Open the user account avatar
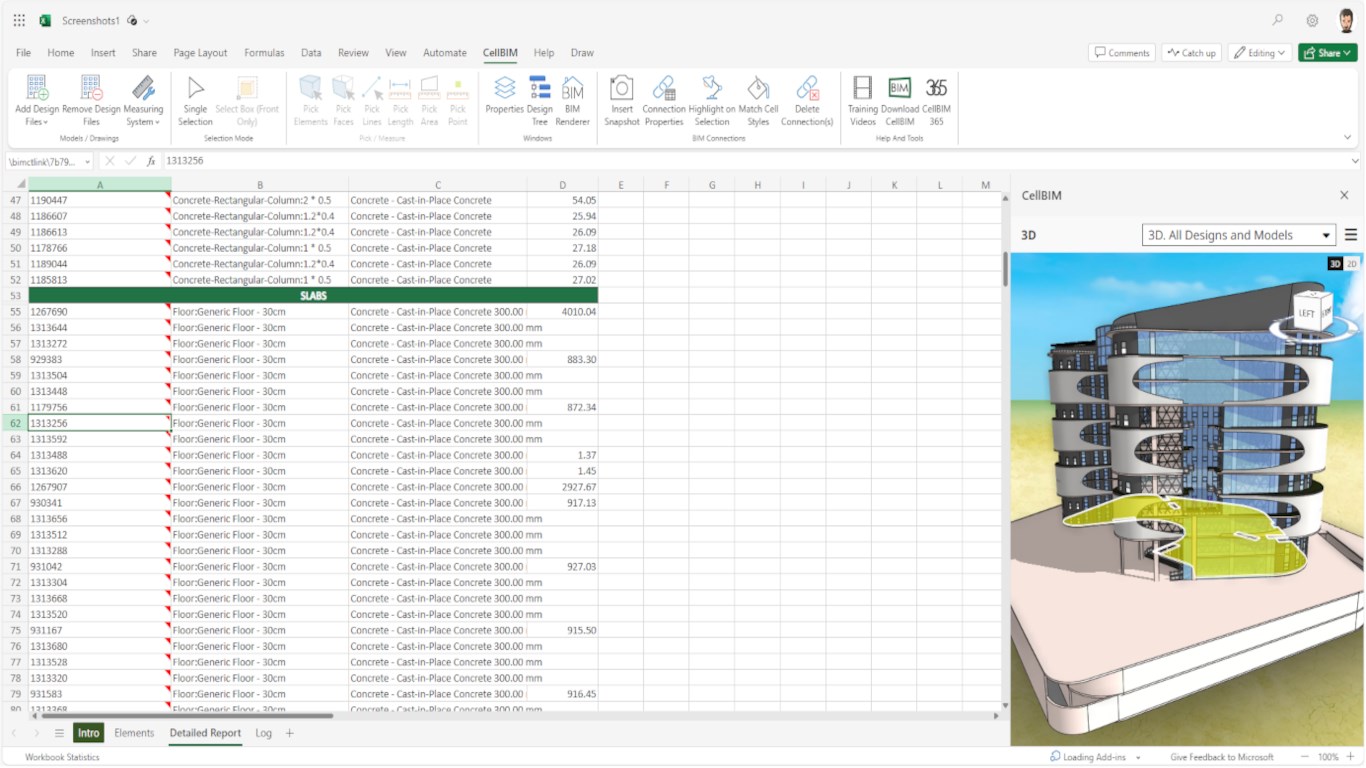1366x768 pixels. (1346, 20)
